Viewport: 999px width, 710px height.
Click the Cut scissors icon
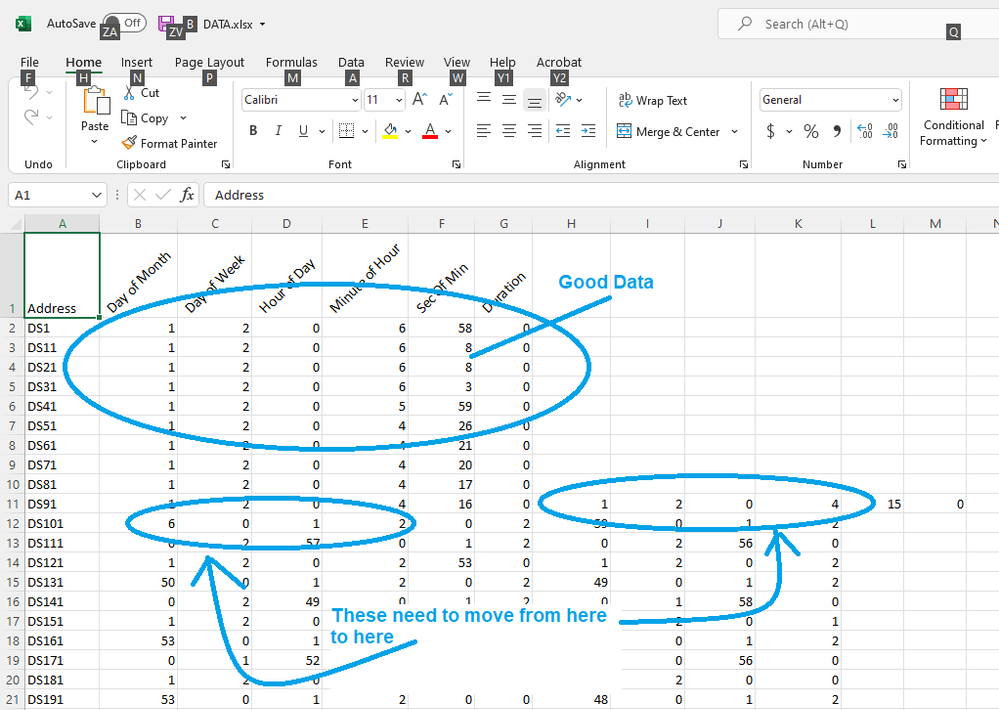(x=127, y=92)
